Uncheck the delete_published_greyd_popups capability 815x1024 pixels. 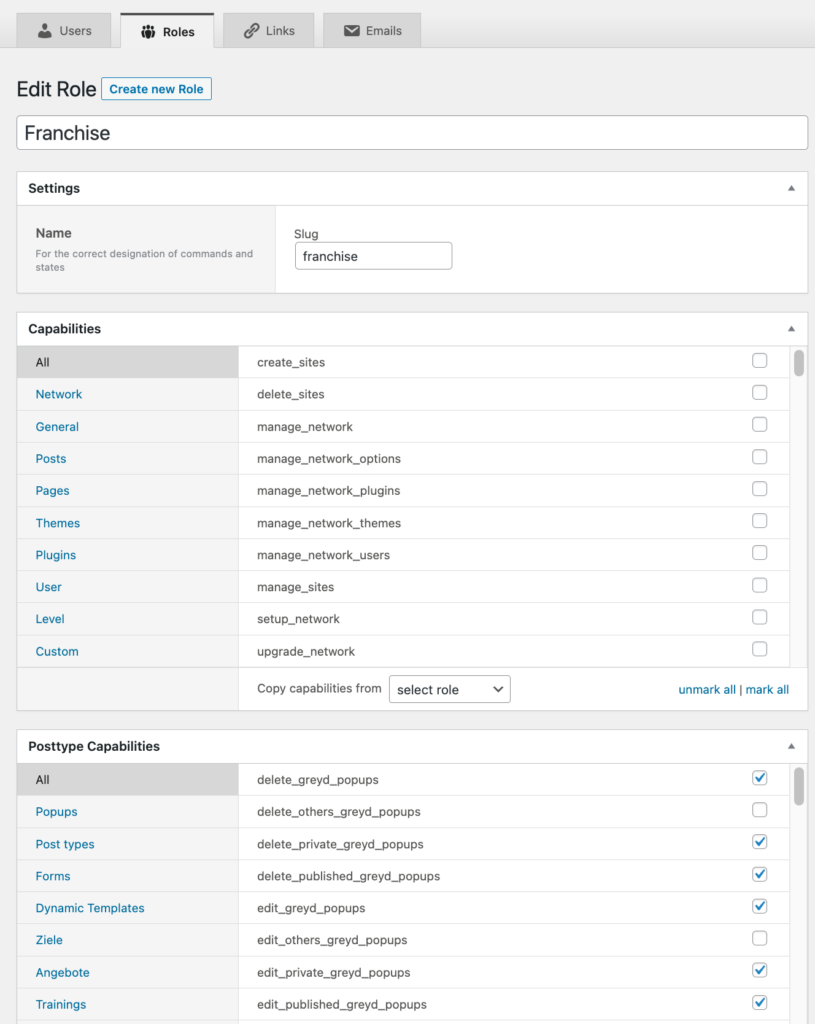pos(759,874)
